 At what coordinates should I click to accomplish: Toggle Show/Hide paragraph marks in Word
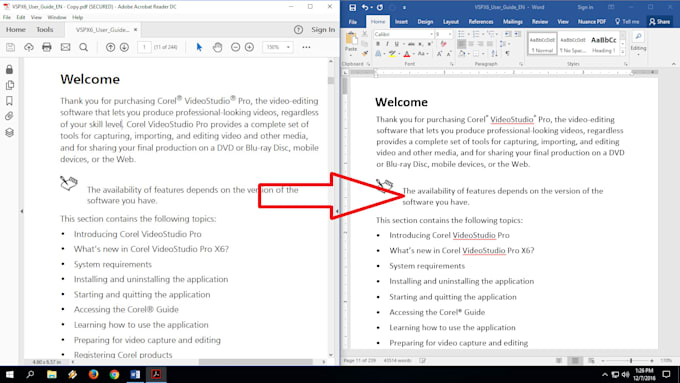507,54
